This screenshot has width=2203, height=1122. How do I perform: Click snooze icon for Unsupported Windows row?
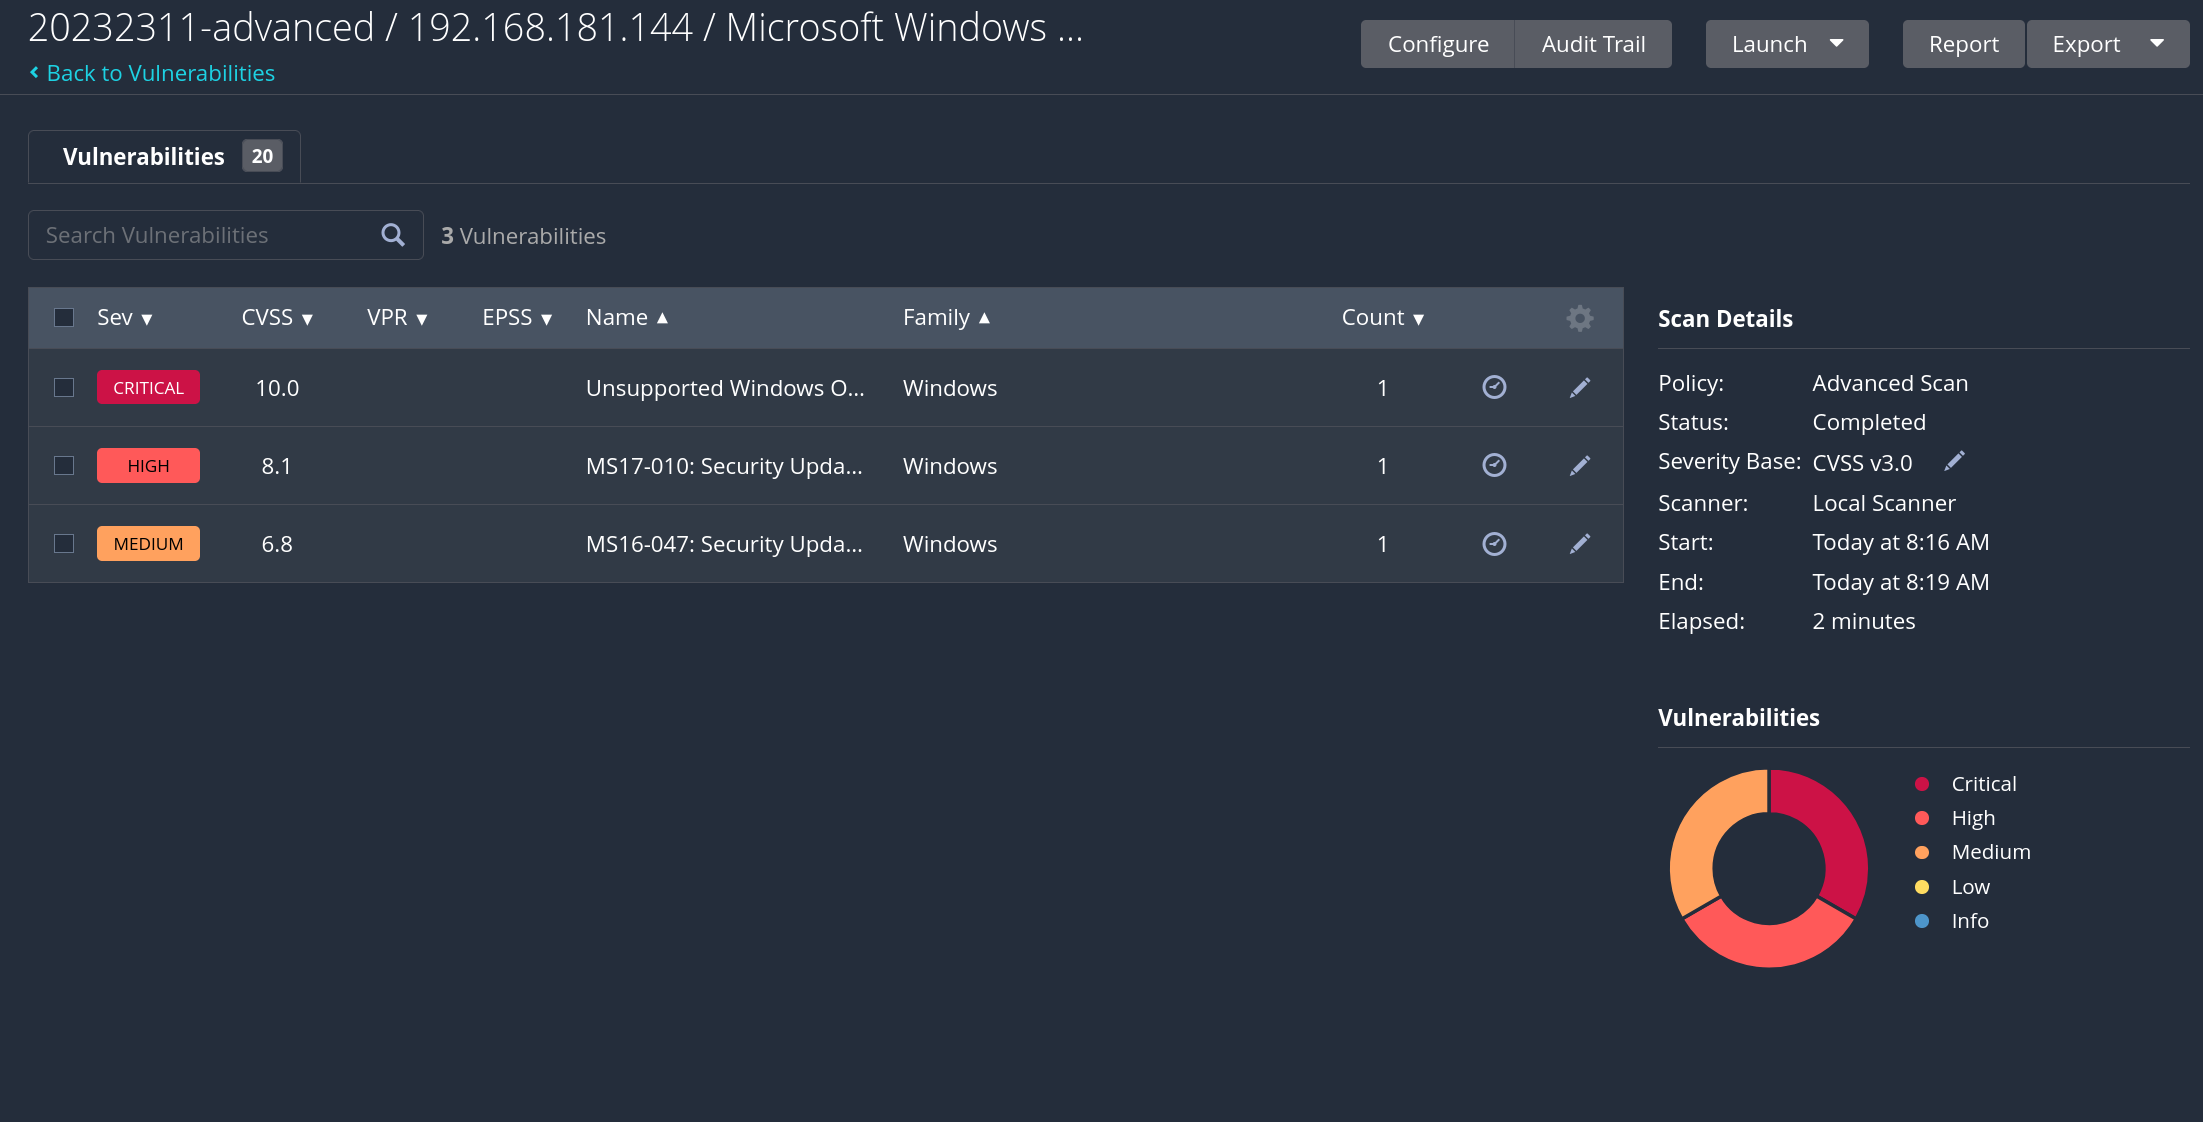1494,387
